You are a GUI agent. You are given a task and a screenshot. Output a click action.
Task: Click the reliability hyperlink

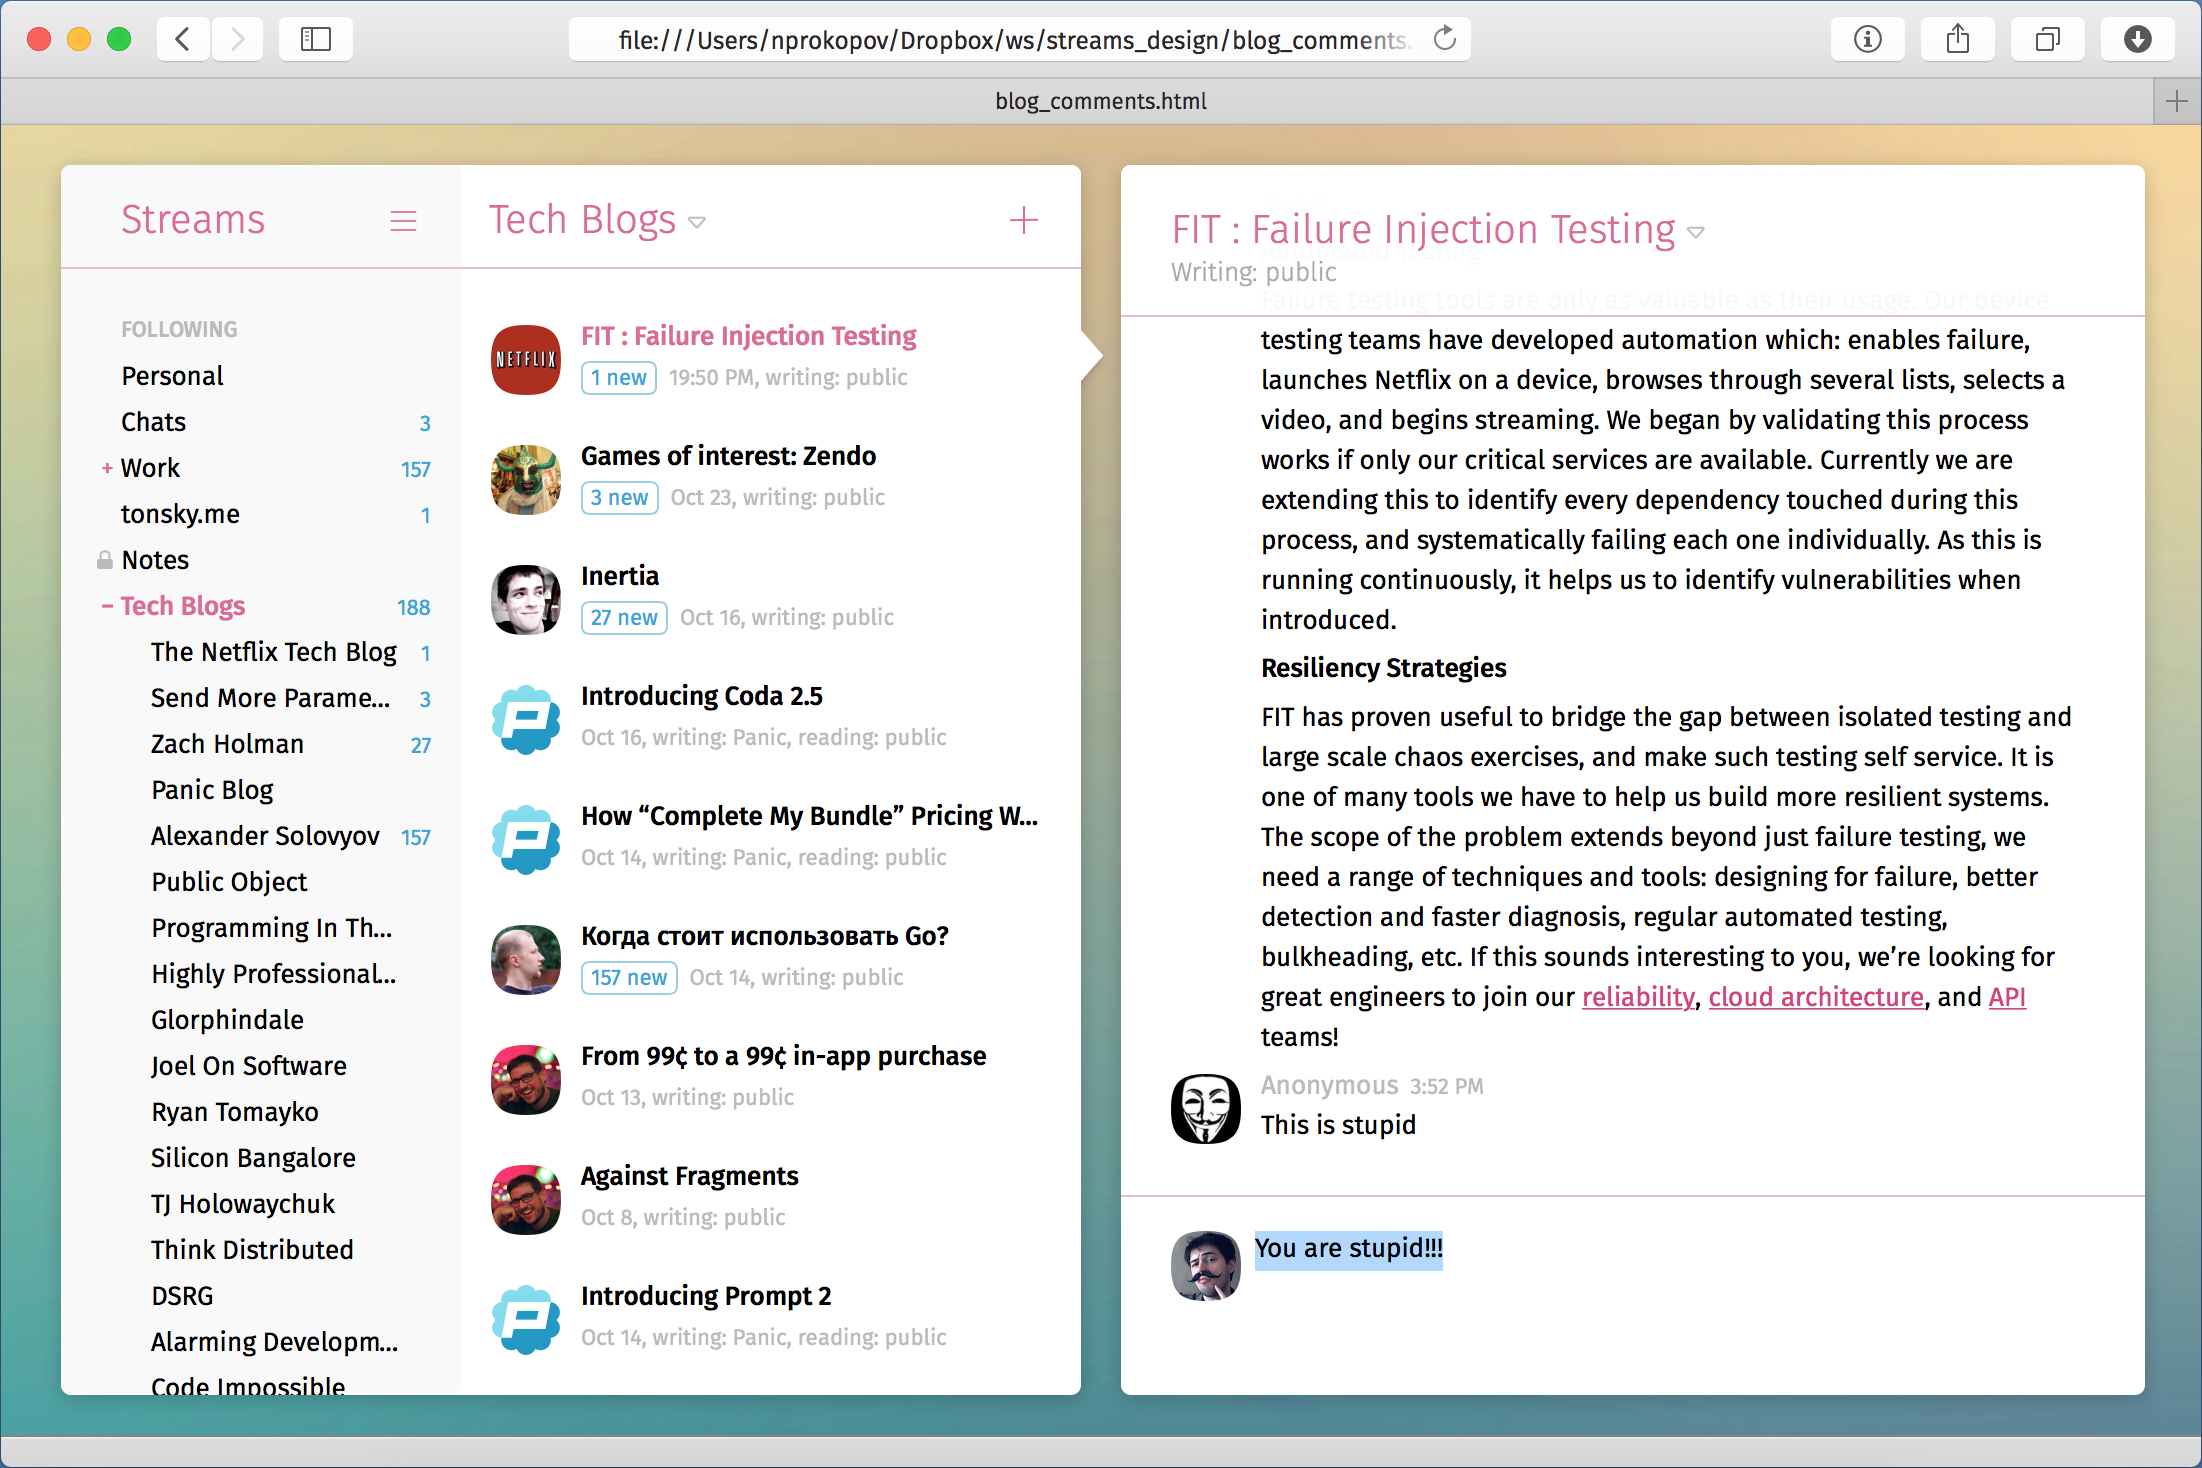[1637, 997]
